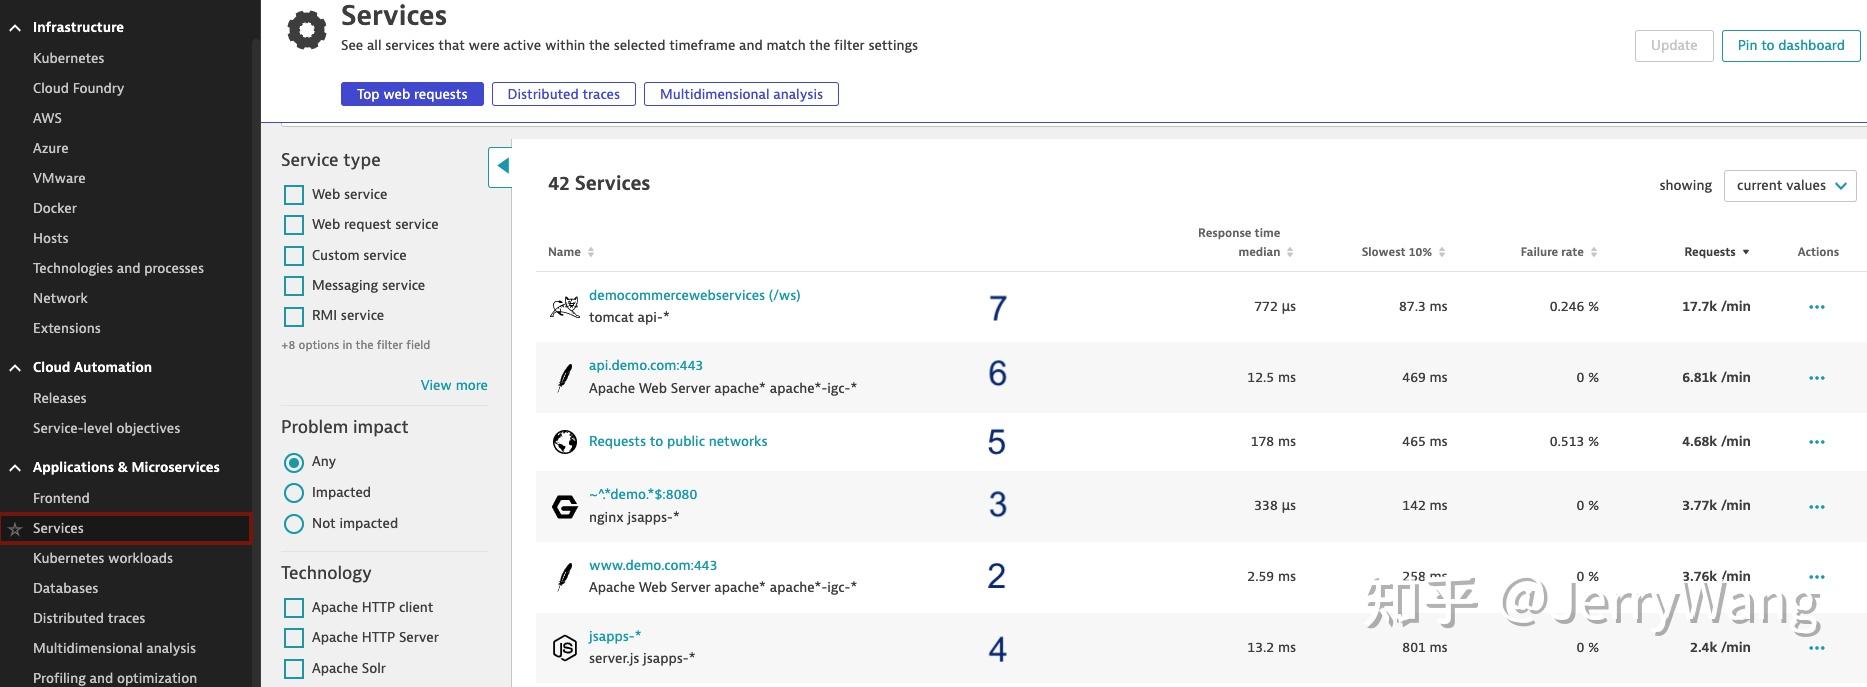1867x687 pixels.
Task: Click the Node.js icon beside jsapps-*
Action: 565,647
